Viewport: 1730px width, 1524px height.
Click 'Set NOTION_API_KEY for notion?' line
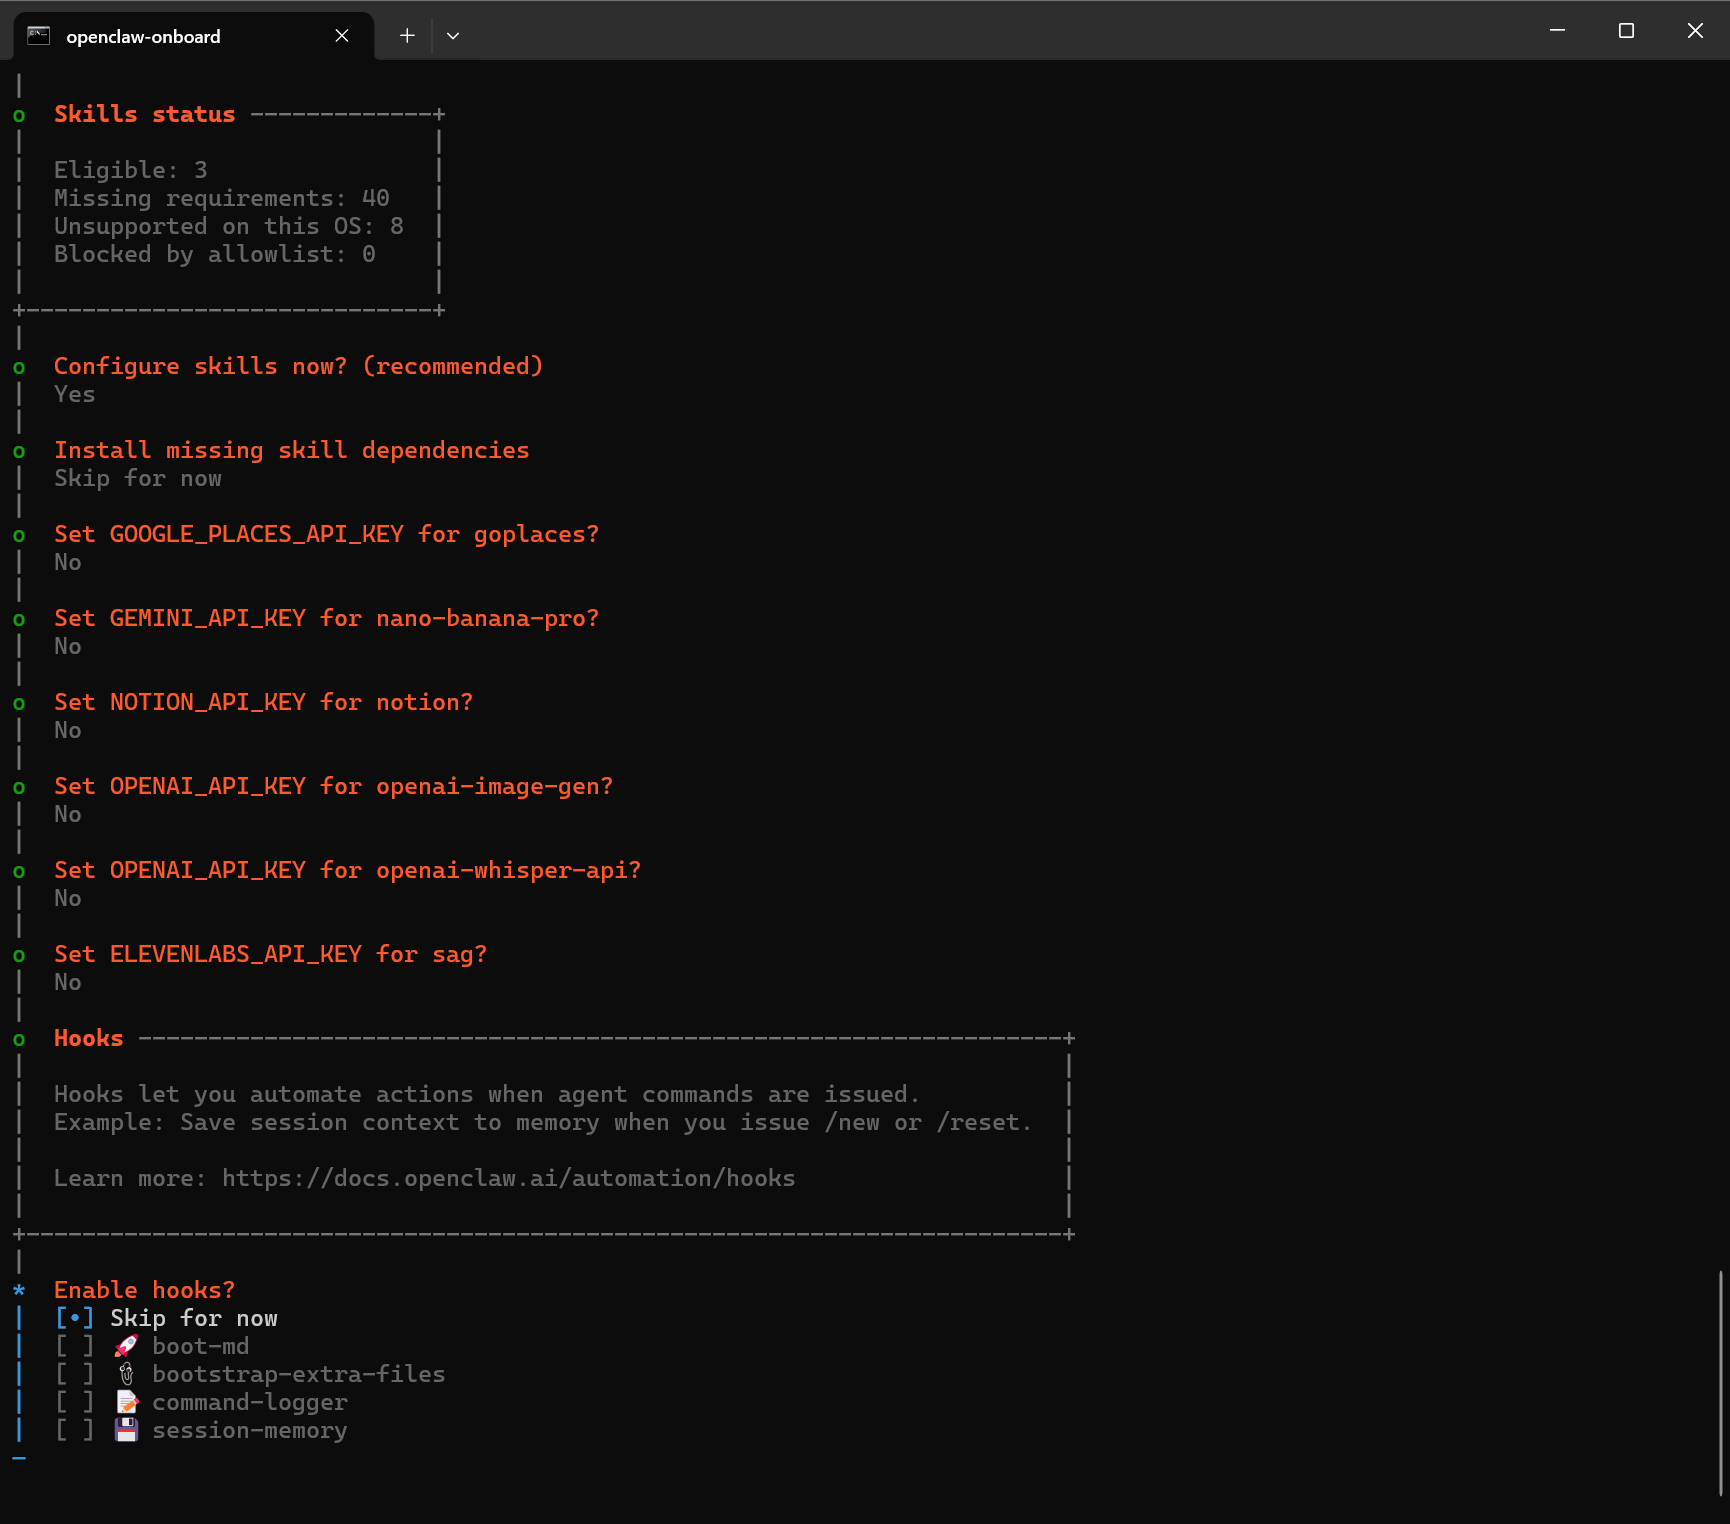click(264, 702)
